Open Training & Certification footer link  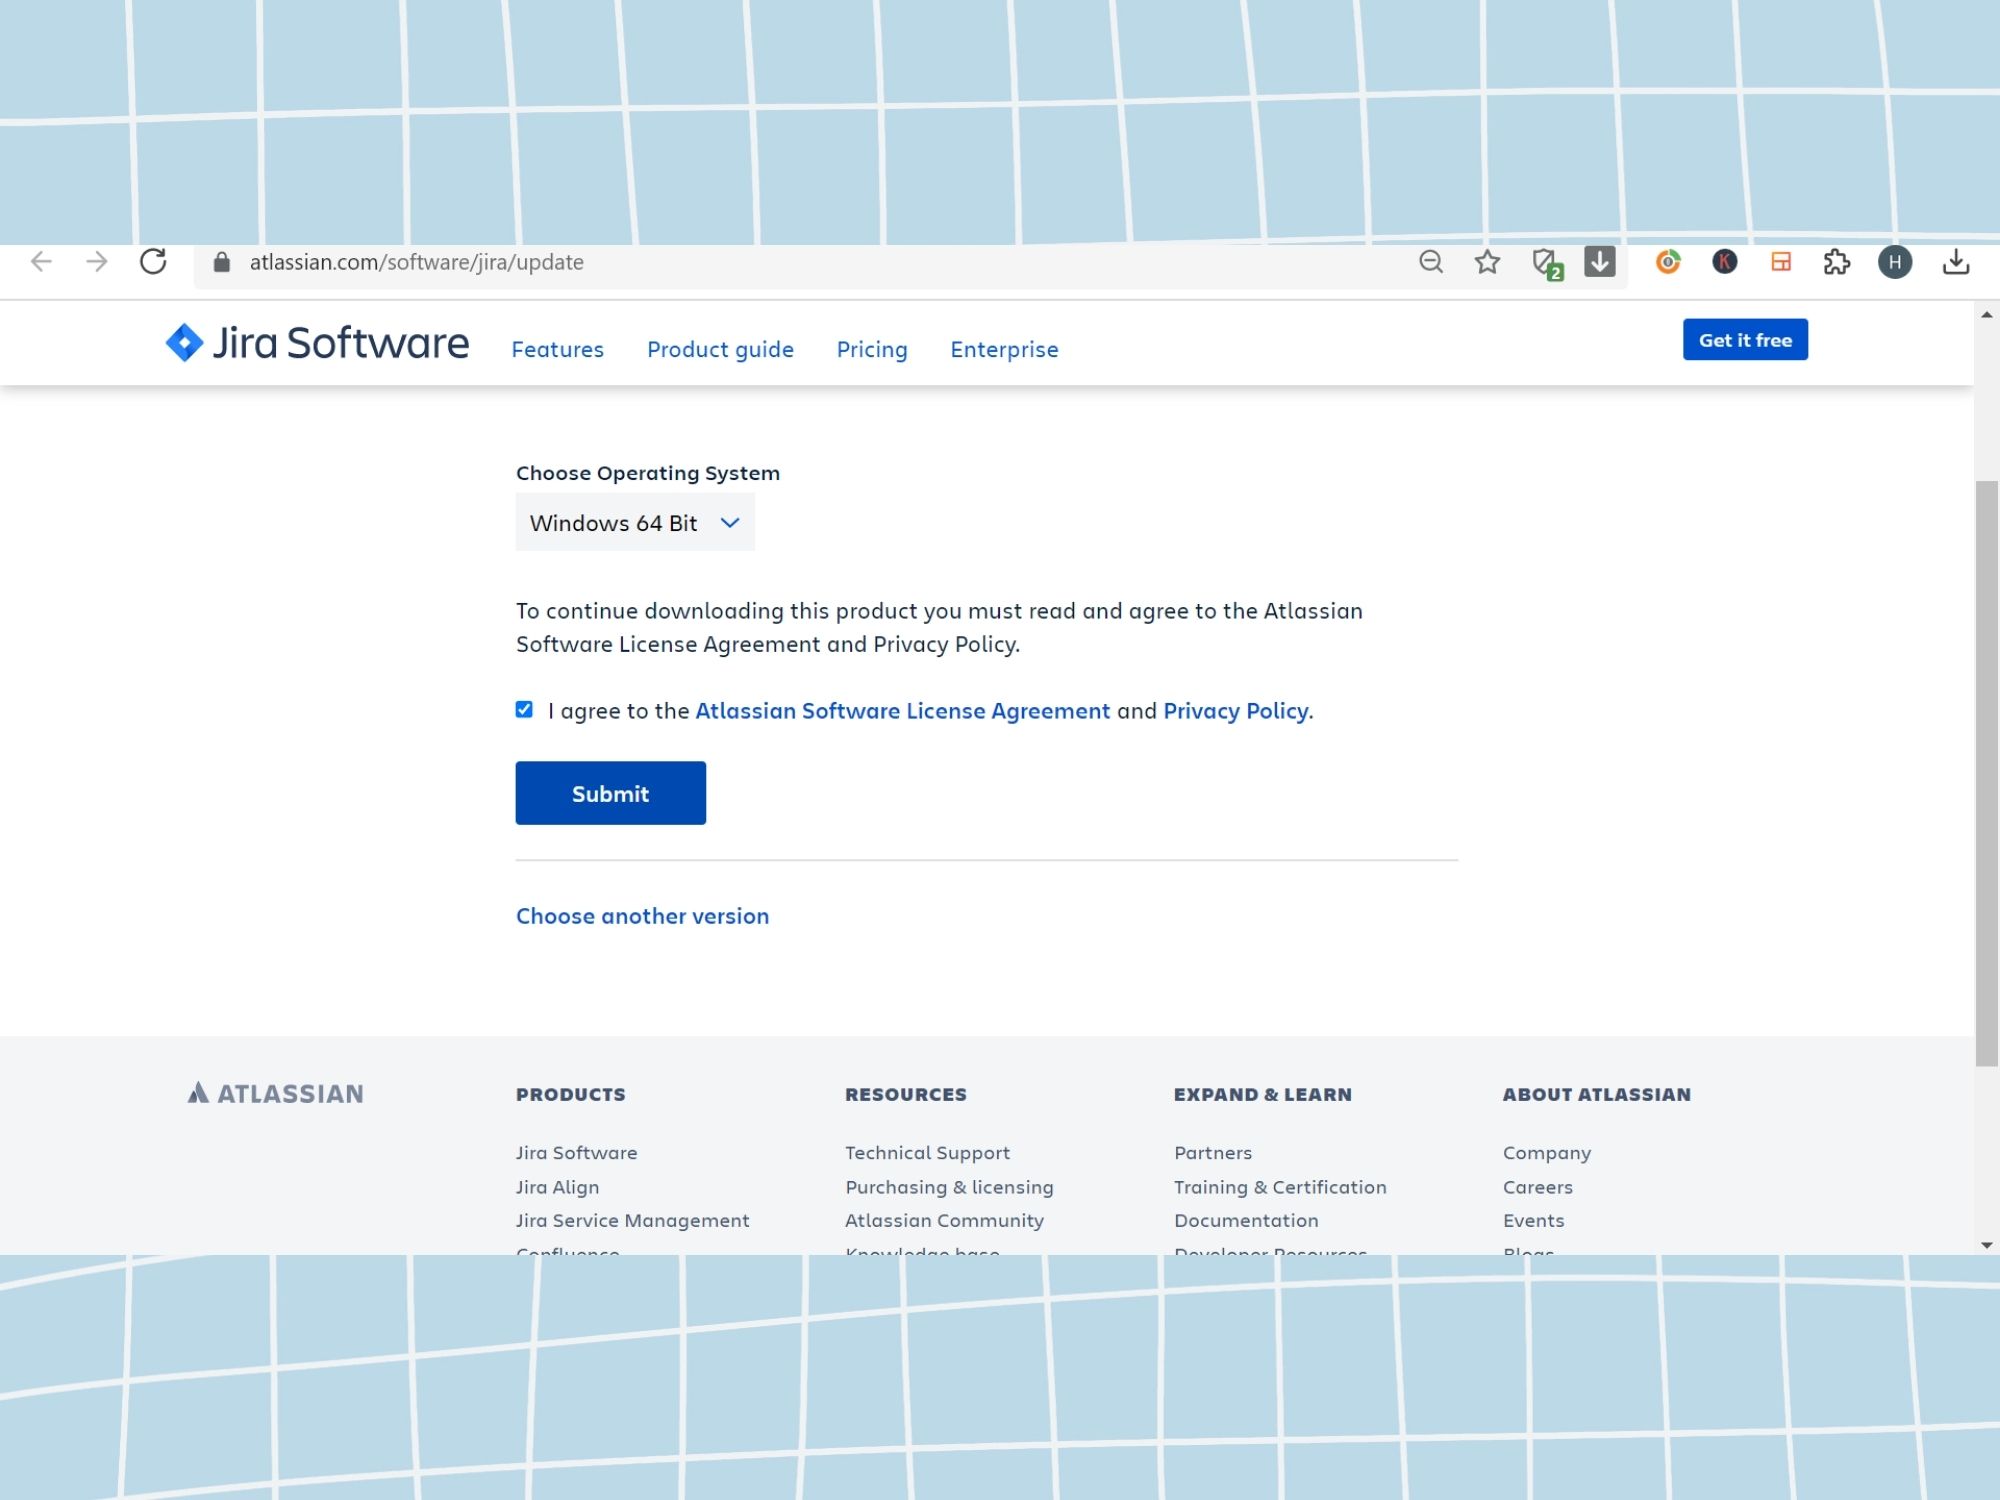click(1281, 1187)
